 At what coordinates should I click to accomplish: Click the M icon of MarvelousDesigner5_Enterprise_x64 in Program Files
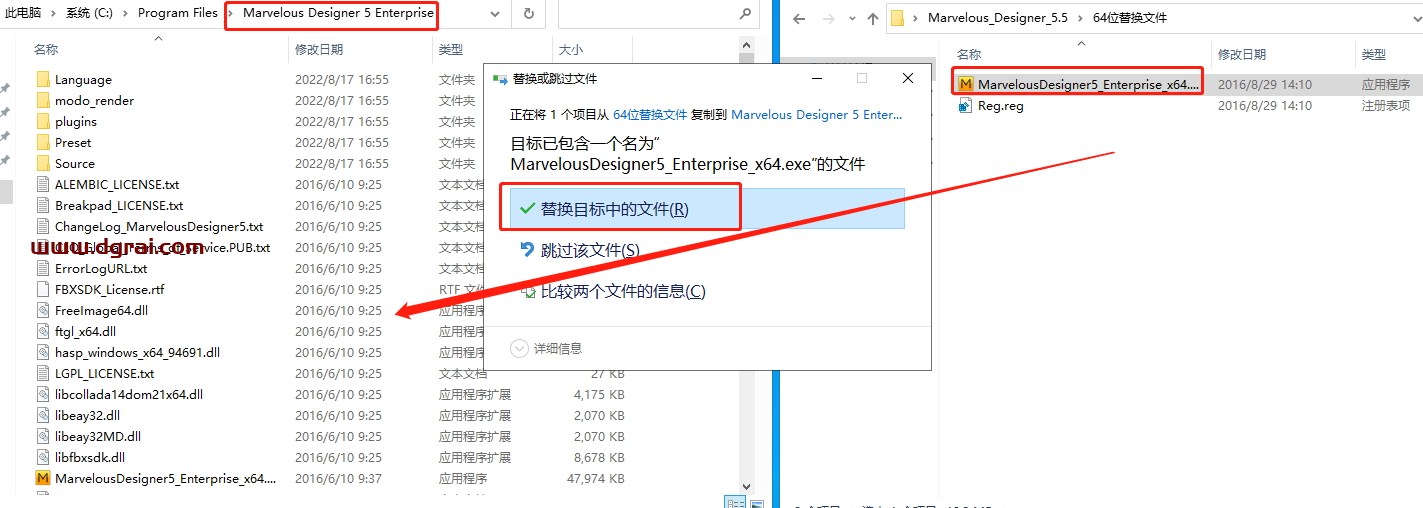(43, 478)
